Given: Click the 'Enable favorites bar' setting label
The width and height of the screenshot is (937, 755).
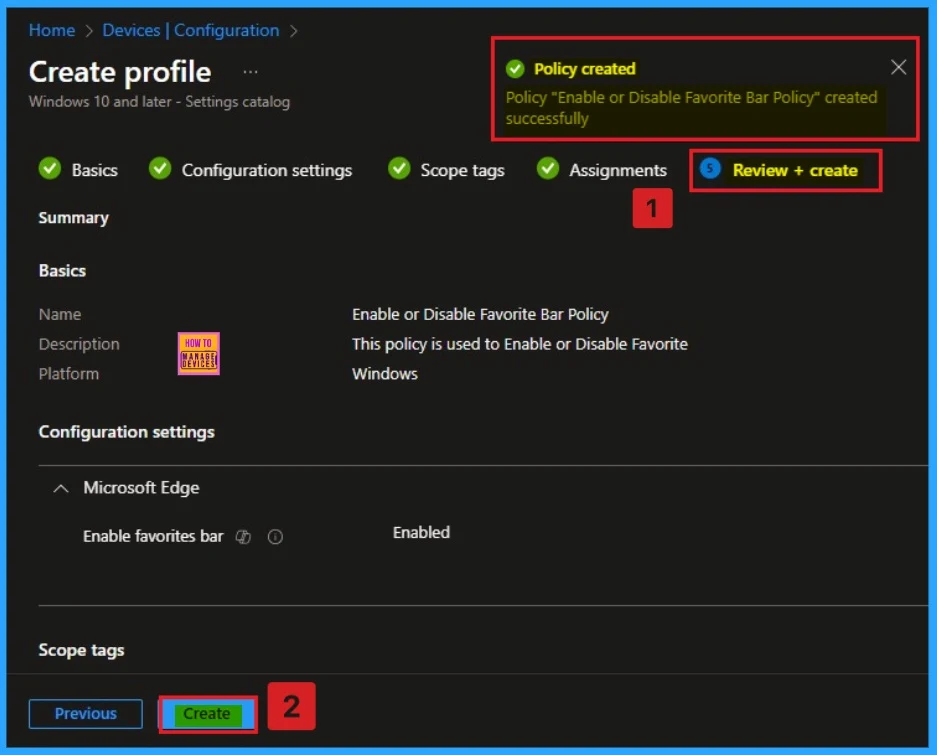Looking at the screenshot, I should 153,536.
